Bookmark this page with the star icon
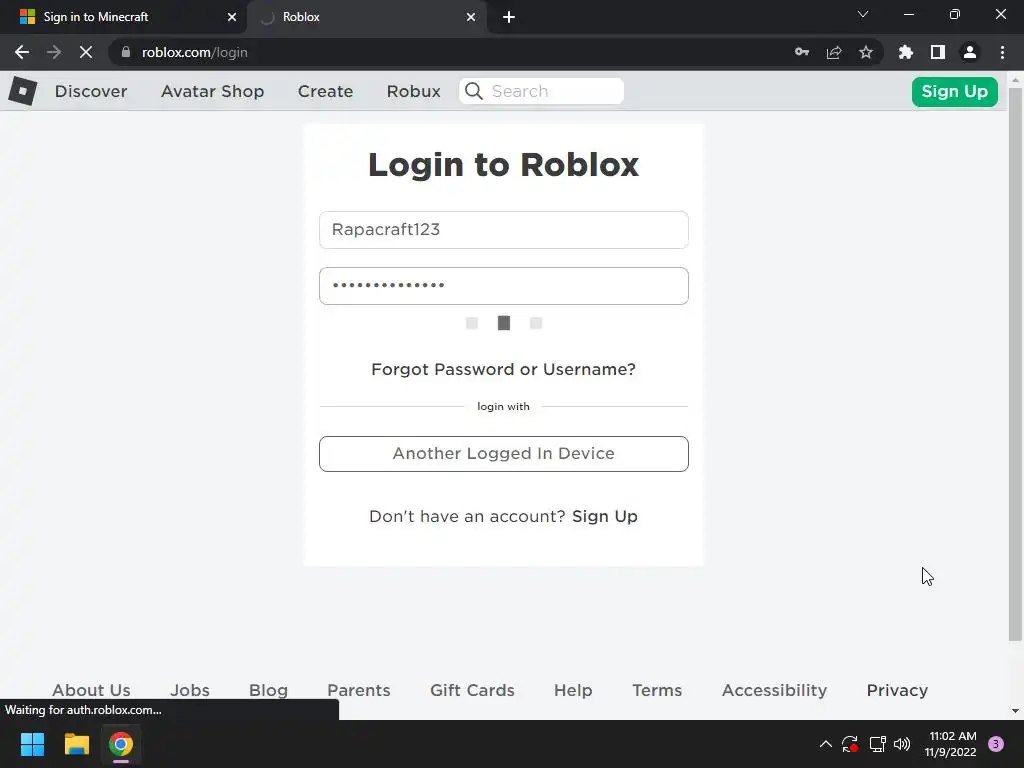 [x=866, y=52]
